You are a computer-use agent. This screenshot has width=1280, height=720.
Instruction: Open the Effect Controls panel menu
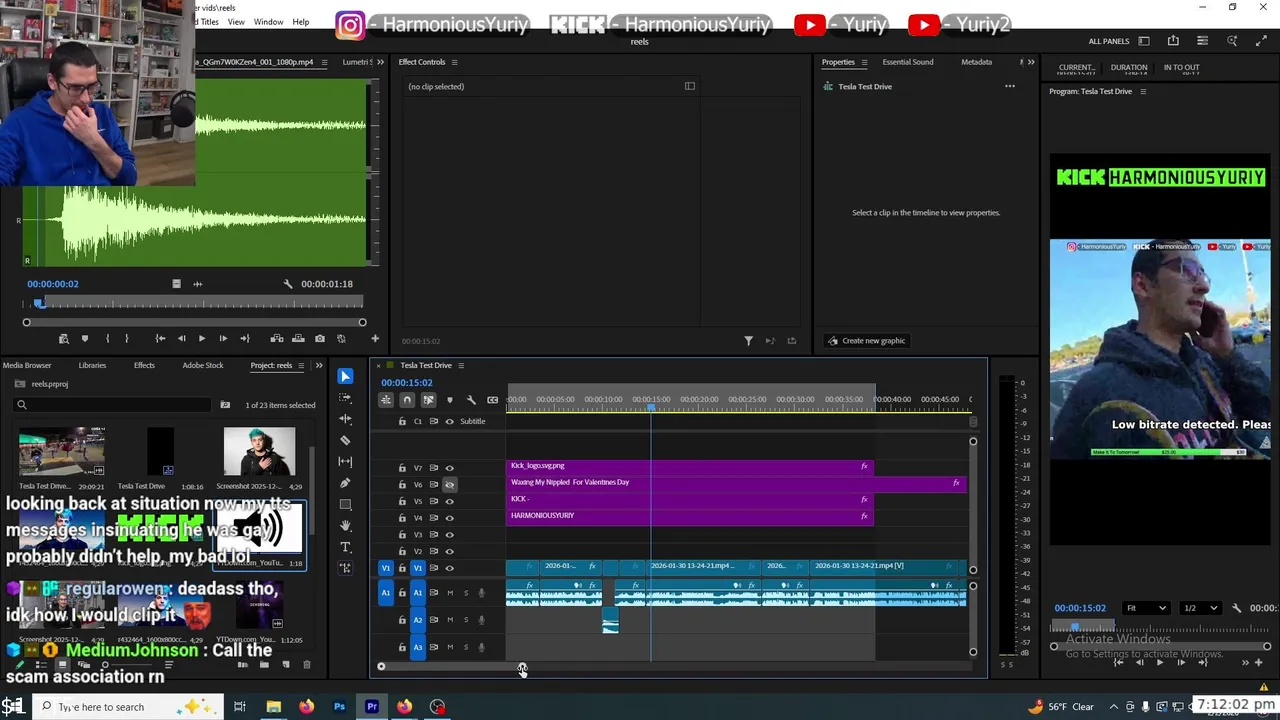pos(454,62)
